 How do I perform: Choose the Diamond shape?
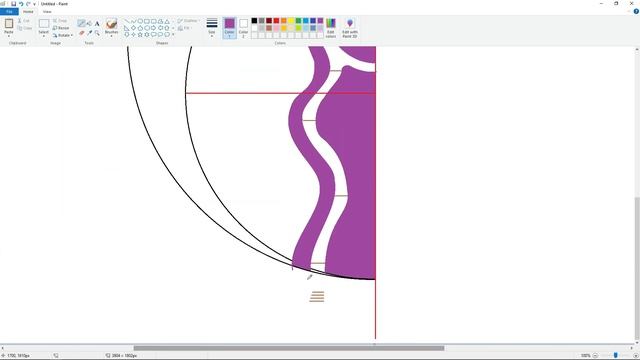click(133, 28)
